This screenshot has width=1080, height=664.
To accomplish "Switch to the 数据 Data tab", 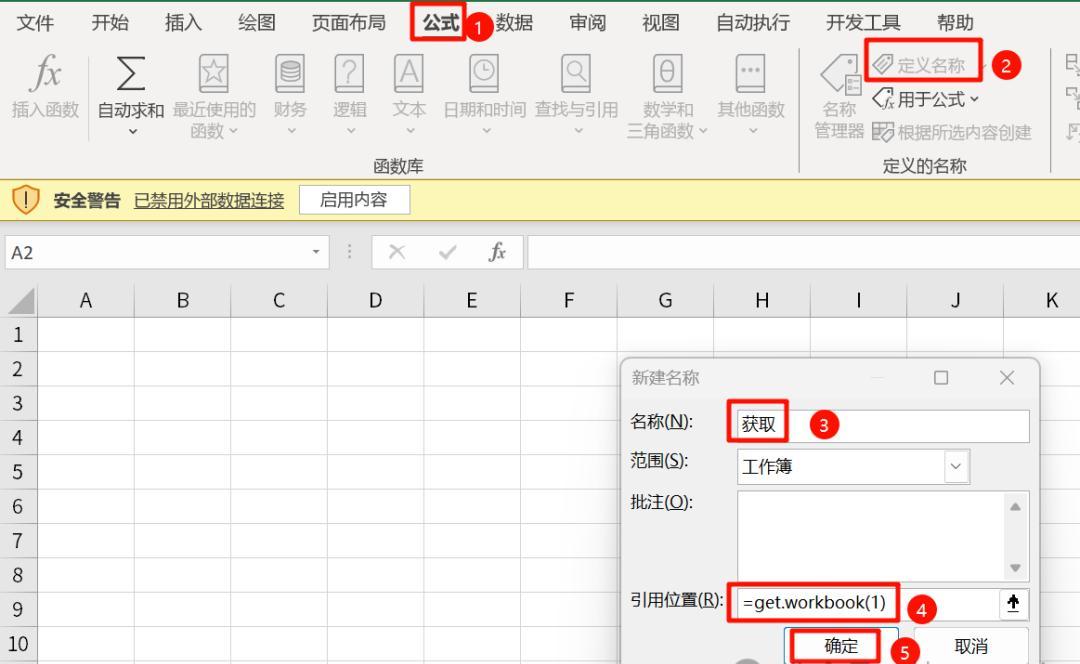I will pos(515,23).
